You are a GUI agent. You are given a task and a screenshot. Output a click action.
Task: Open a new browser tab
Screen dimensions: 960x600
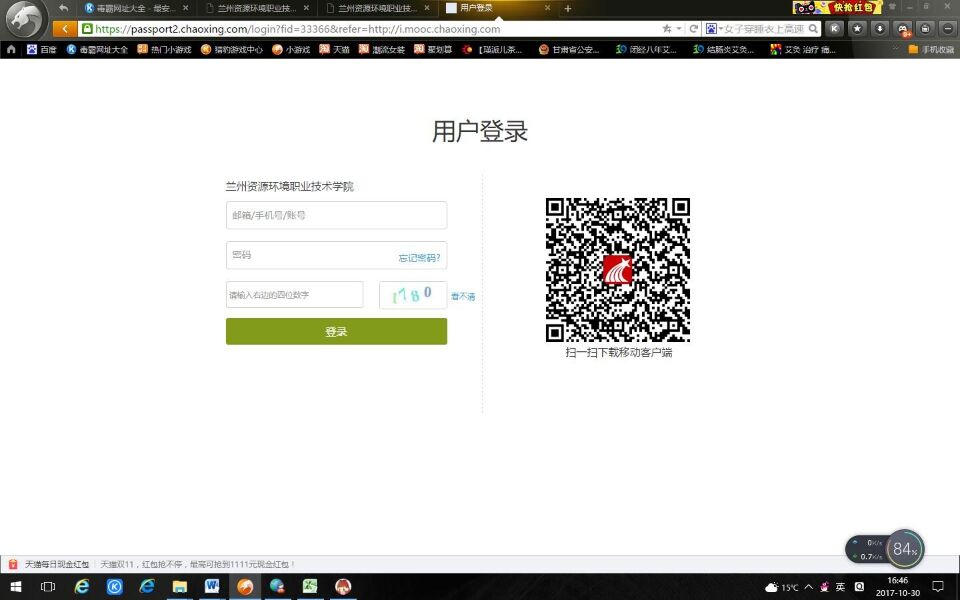tap(568, 9)
